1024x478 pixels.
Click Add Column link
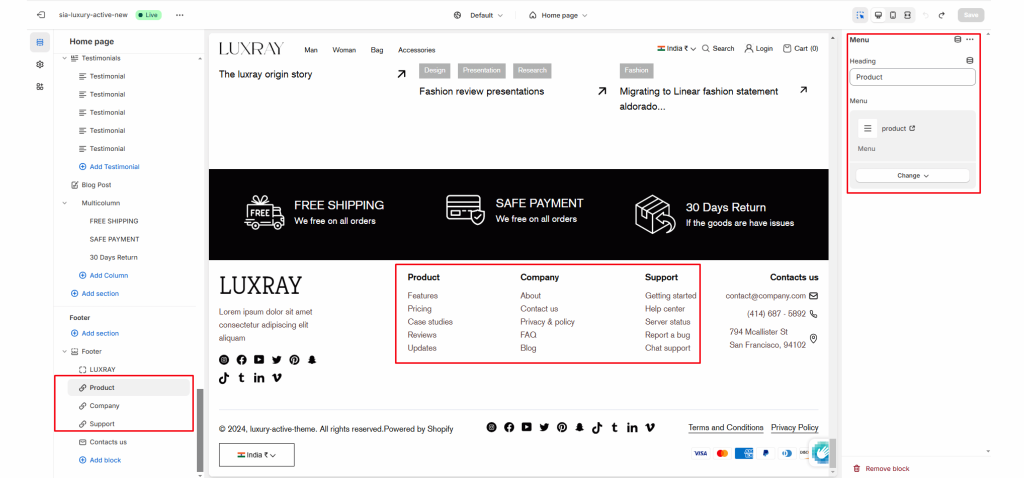coord(103,276)
